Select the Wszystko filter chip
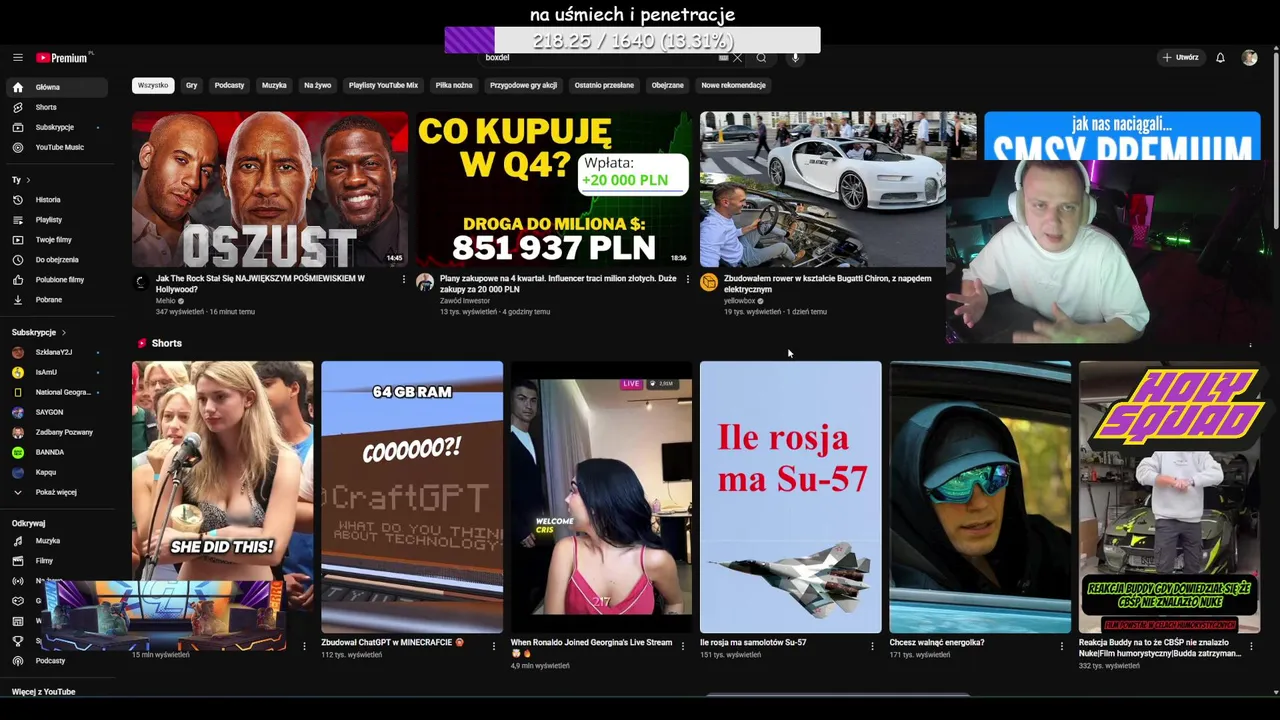This screenshot has width=1280, height=720. pos(153,85)
